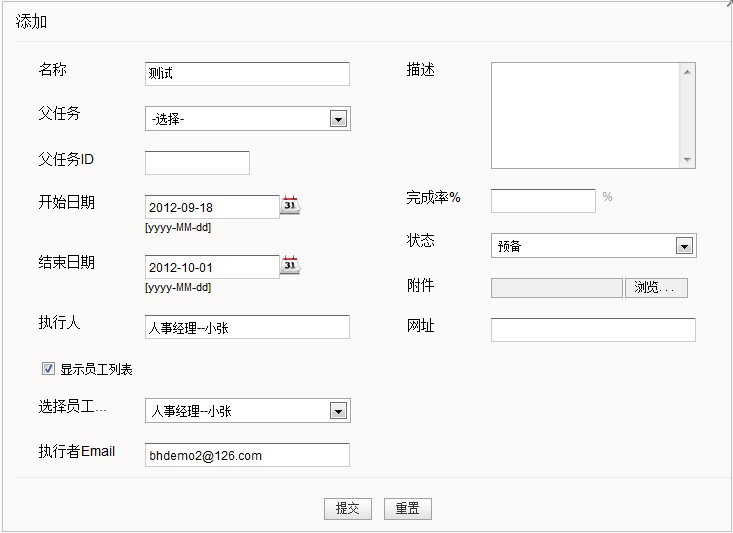
Task: Click the 提交 button
Action: 347,509
